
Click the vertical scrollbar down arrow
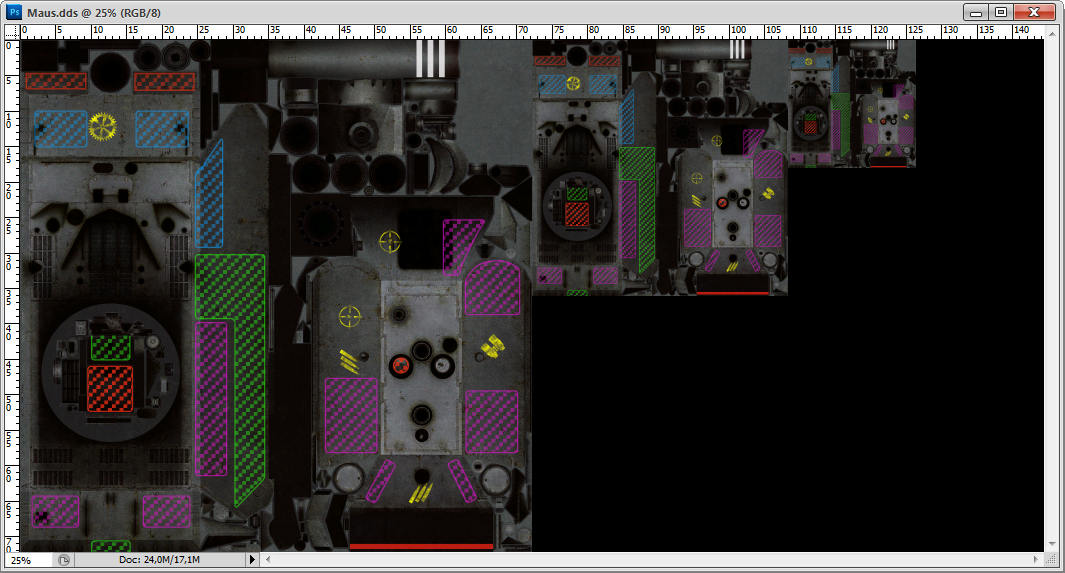pos(1053,544)
